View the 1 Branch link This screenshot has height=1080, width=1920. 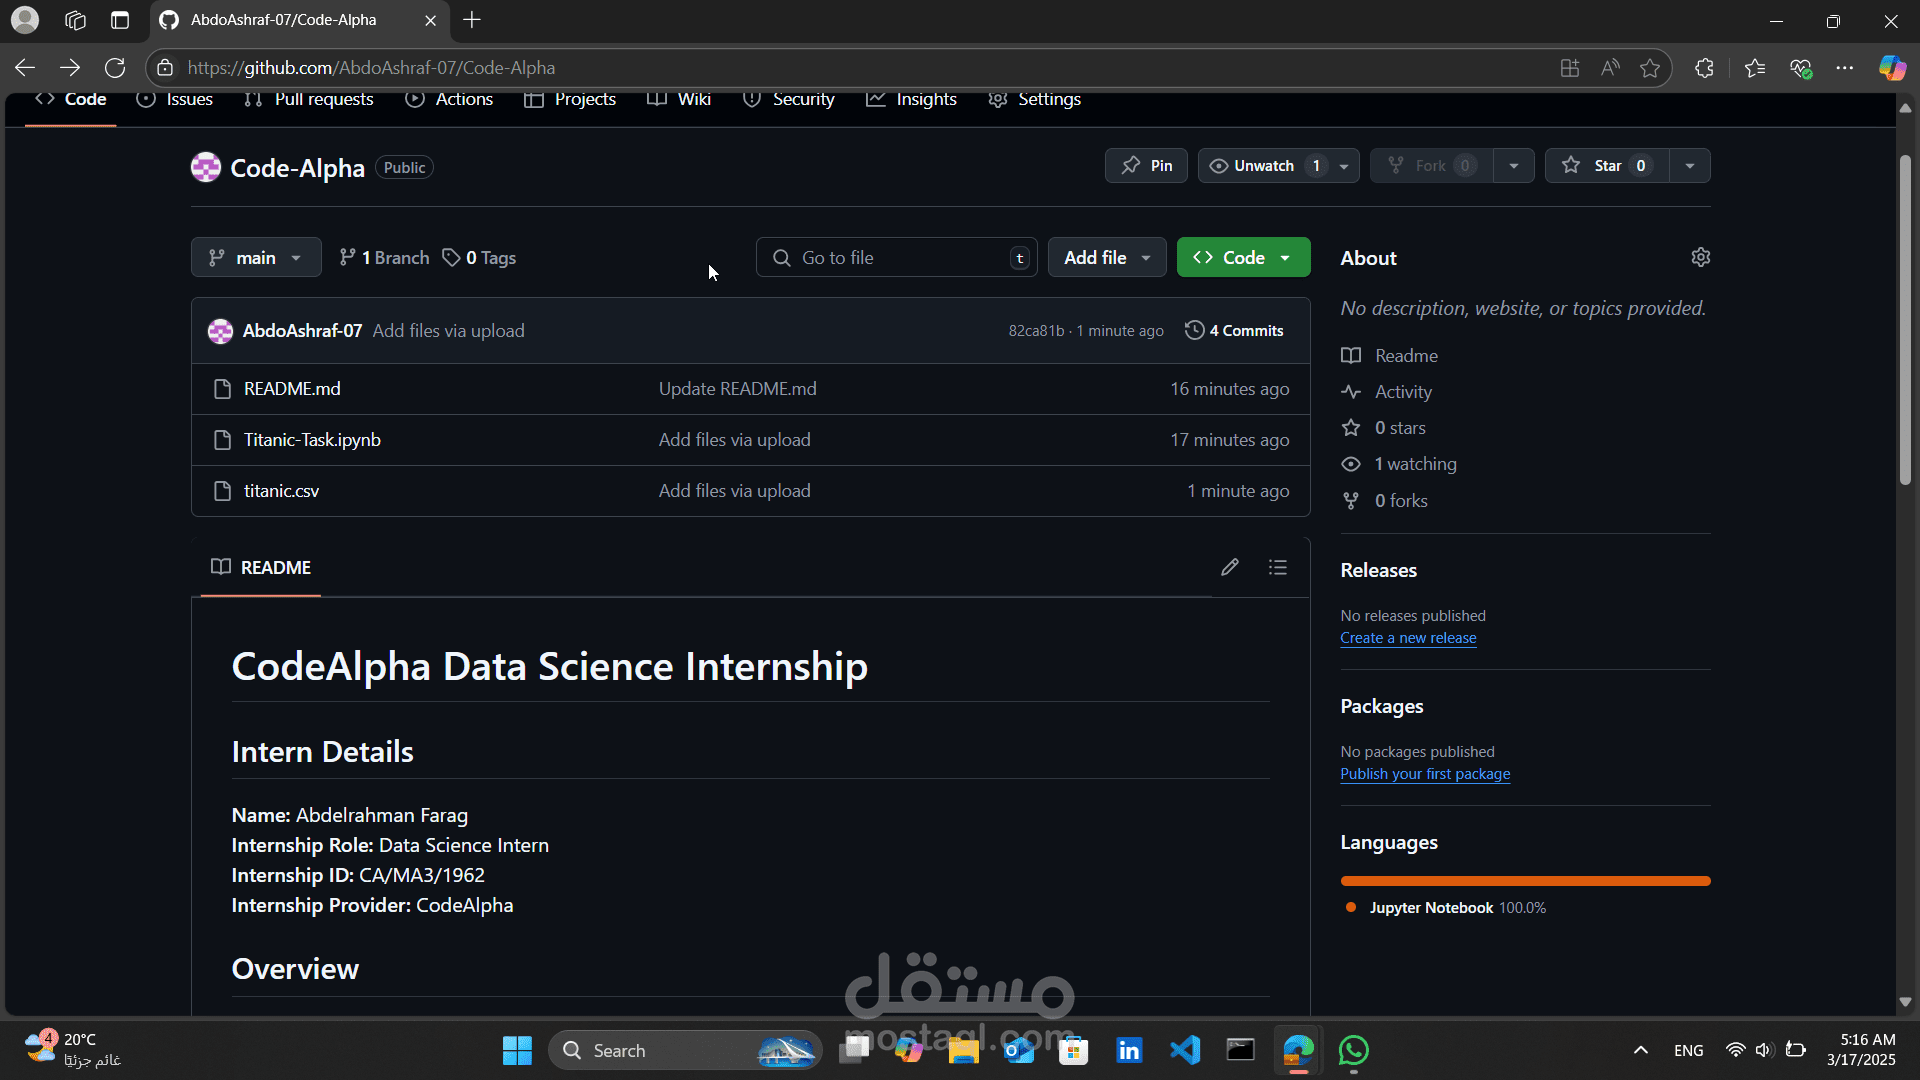pos(384,257)
